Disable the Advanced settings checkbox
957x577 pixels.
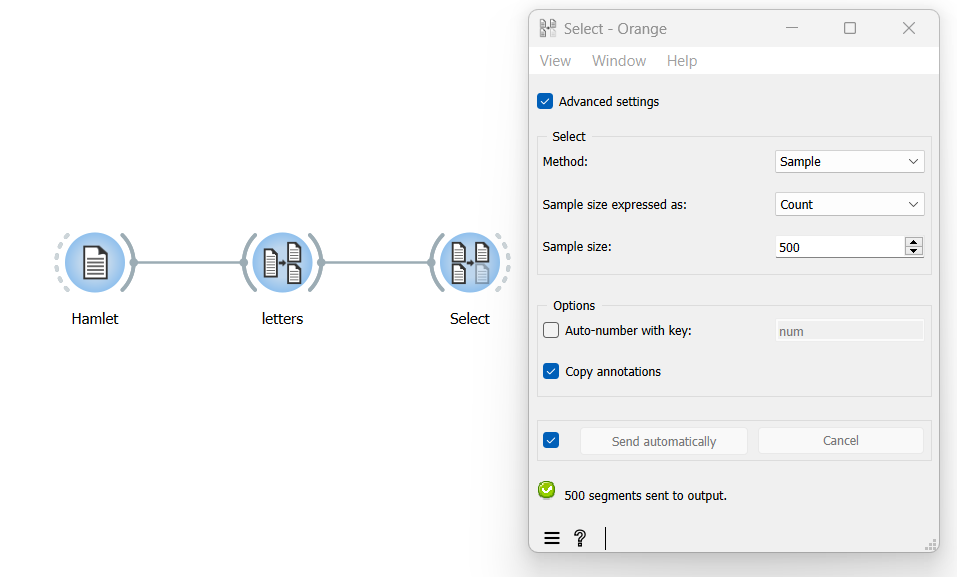tap(545, 101)
